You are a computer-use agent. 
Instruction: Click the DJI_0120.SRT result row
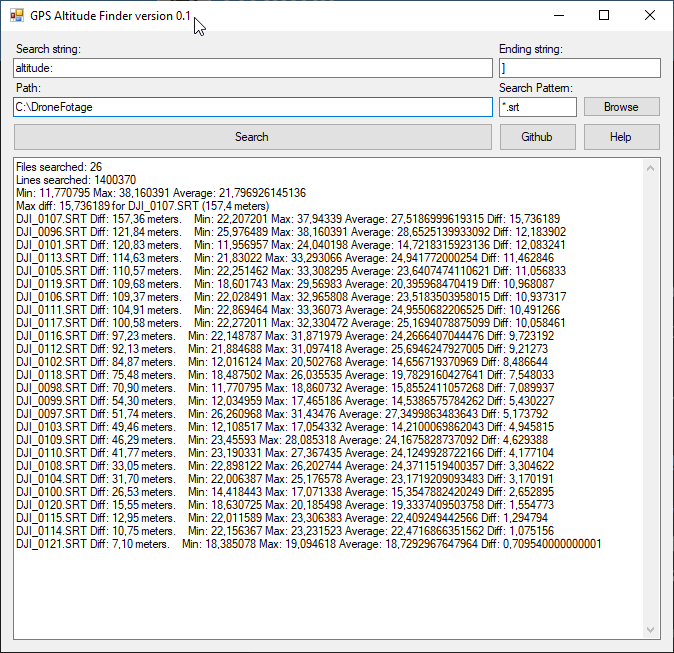pos(285,505)
